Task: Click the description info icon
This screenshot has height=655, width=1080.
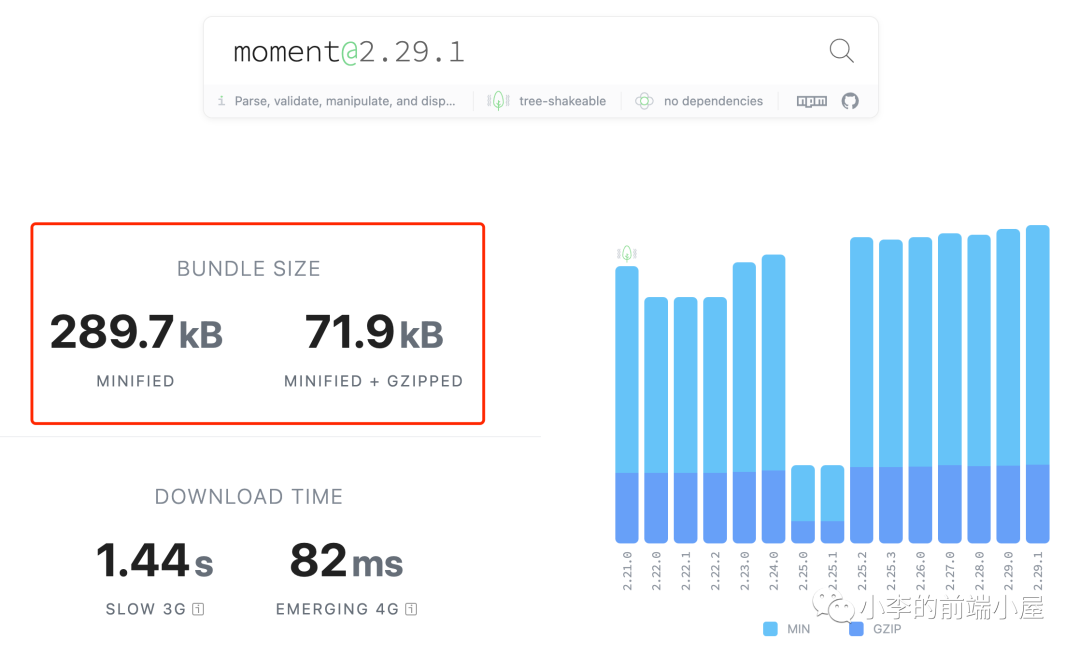Action: point(221,101)
